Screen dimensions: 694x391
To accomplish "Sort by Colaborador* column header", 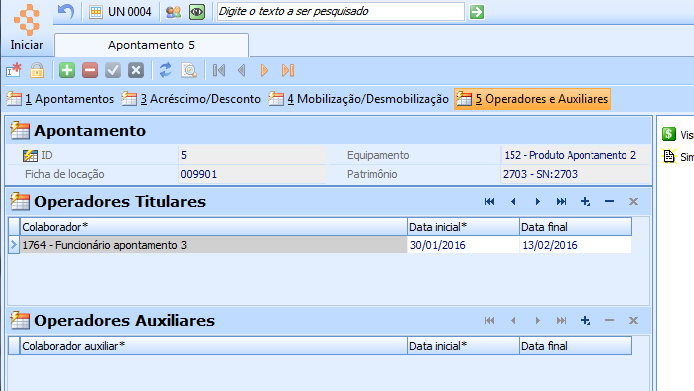I will click(x=213, y=227).
